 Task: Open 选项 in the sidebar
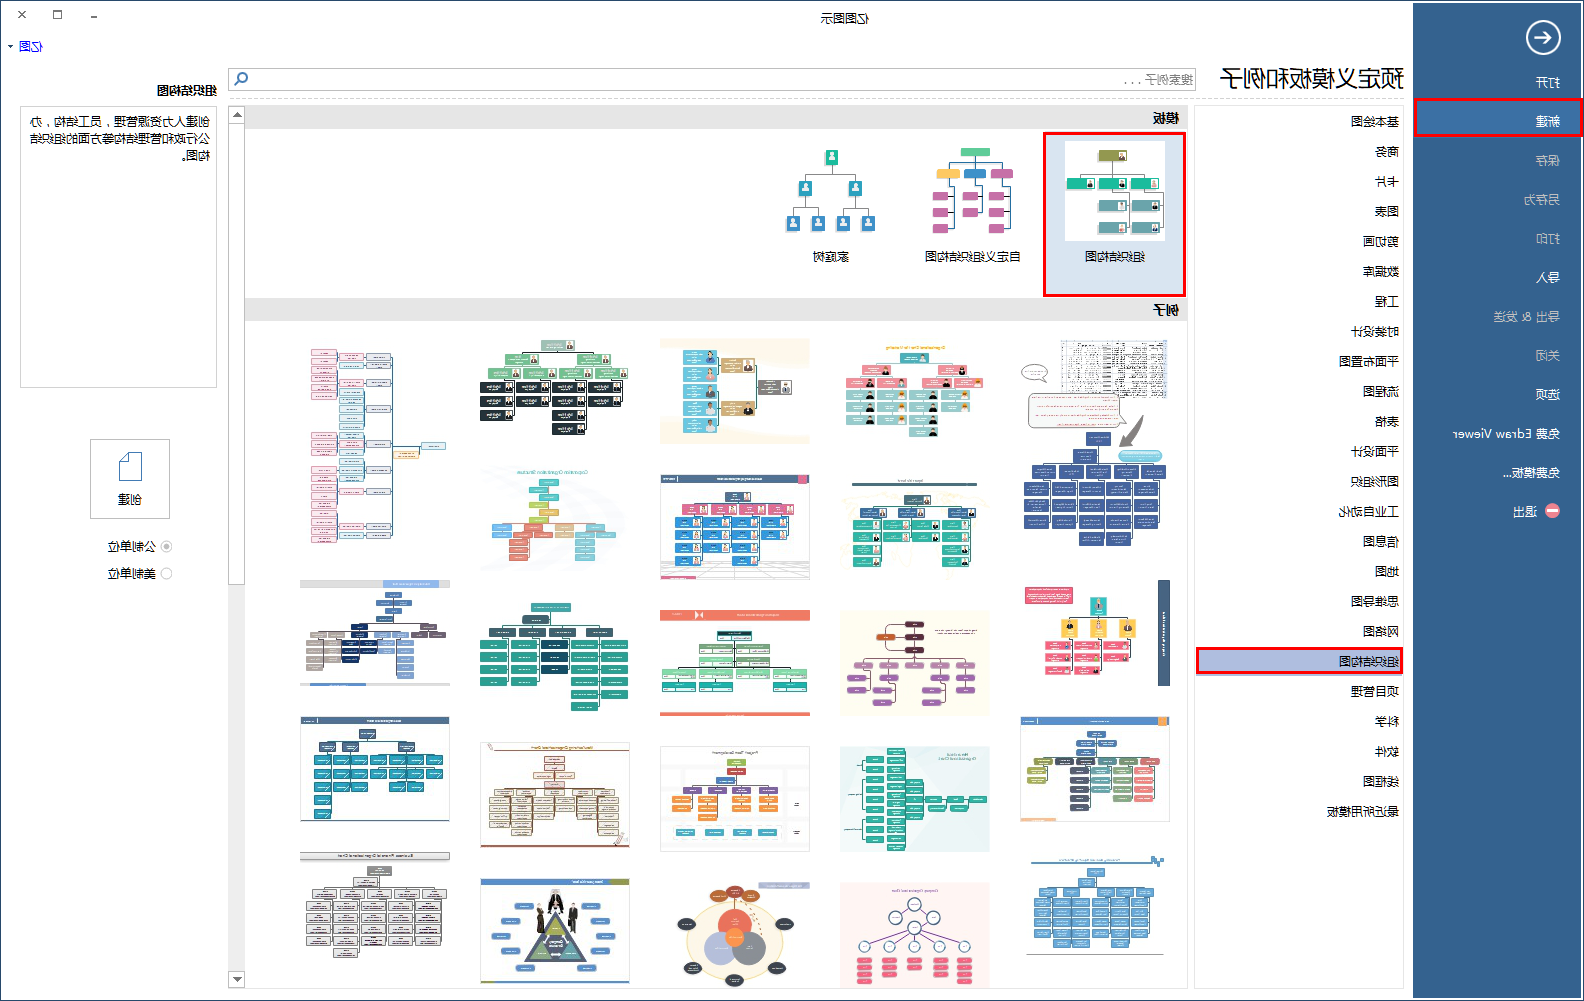[x=1548, y=394]
